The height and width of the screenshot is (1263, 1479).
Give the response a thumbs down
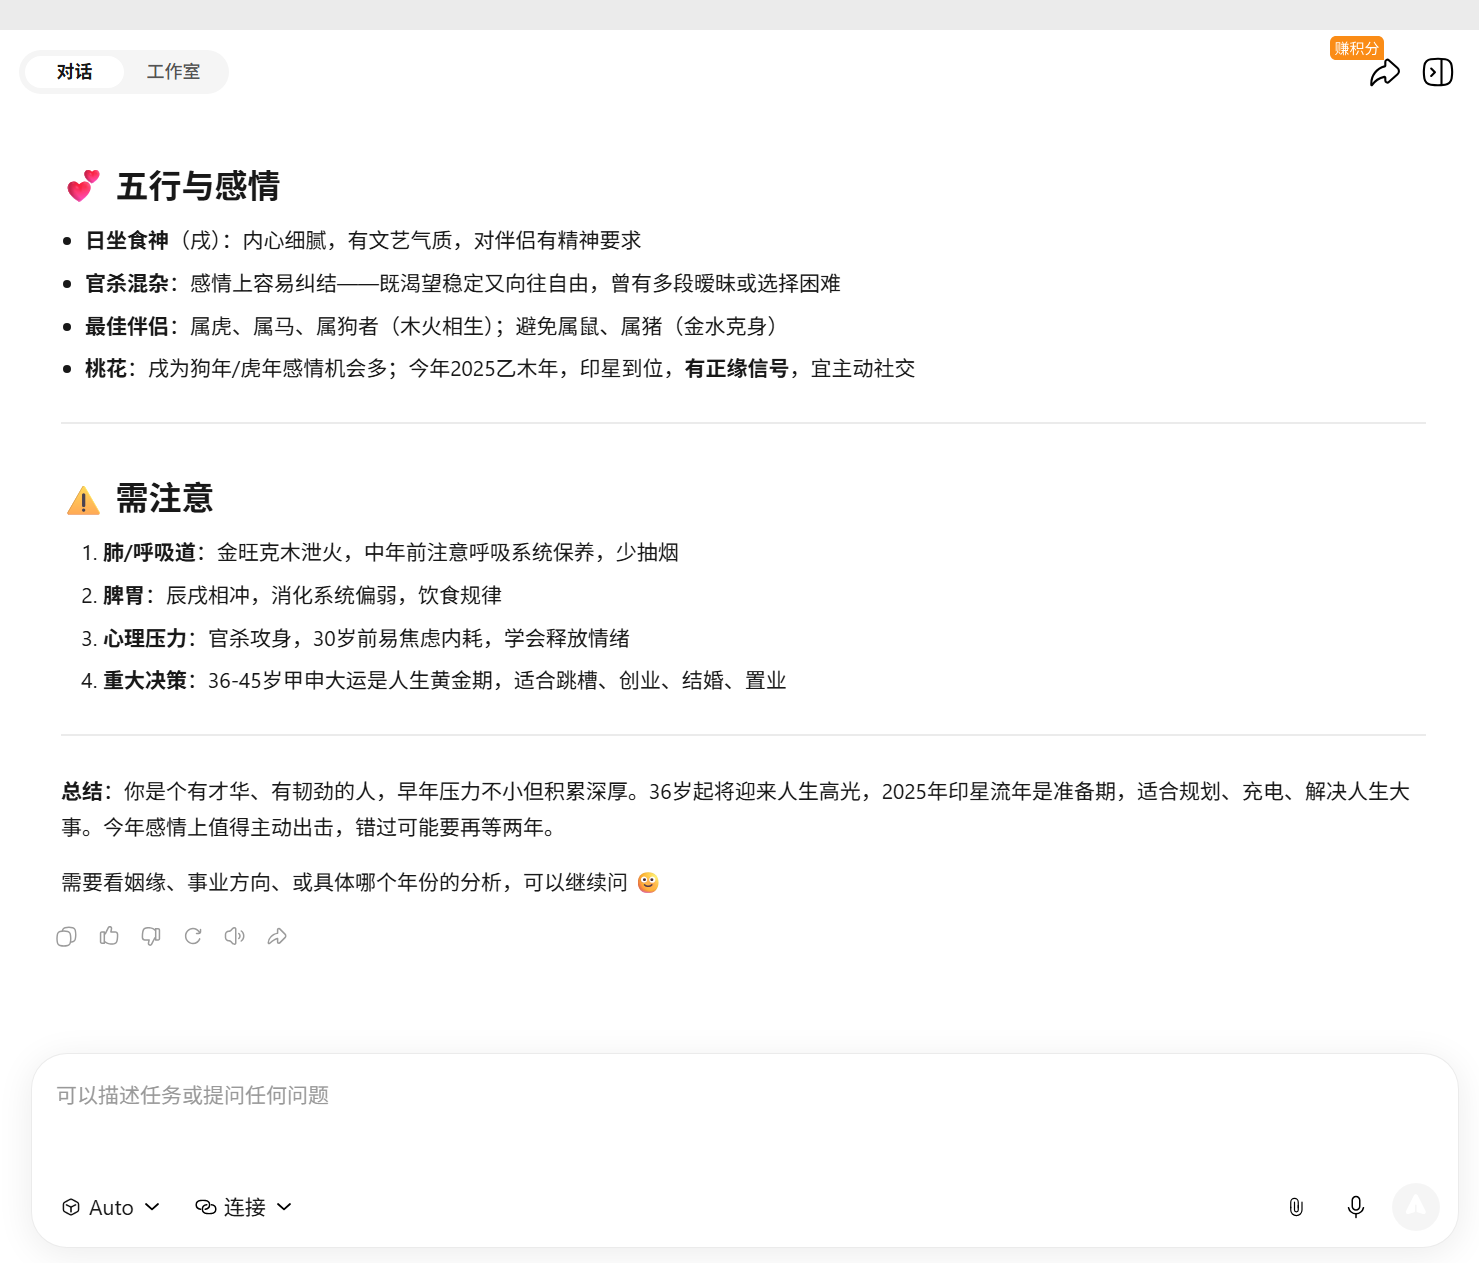click(151, 936)
